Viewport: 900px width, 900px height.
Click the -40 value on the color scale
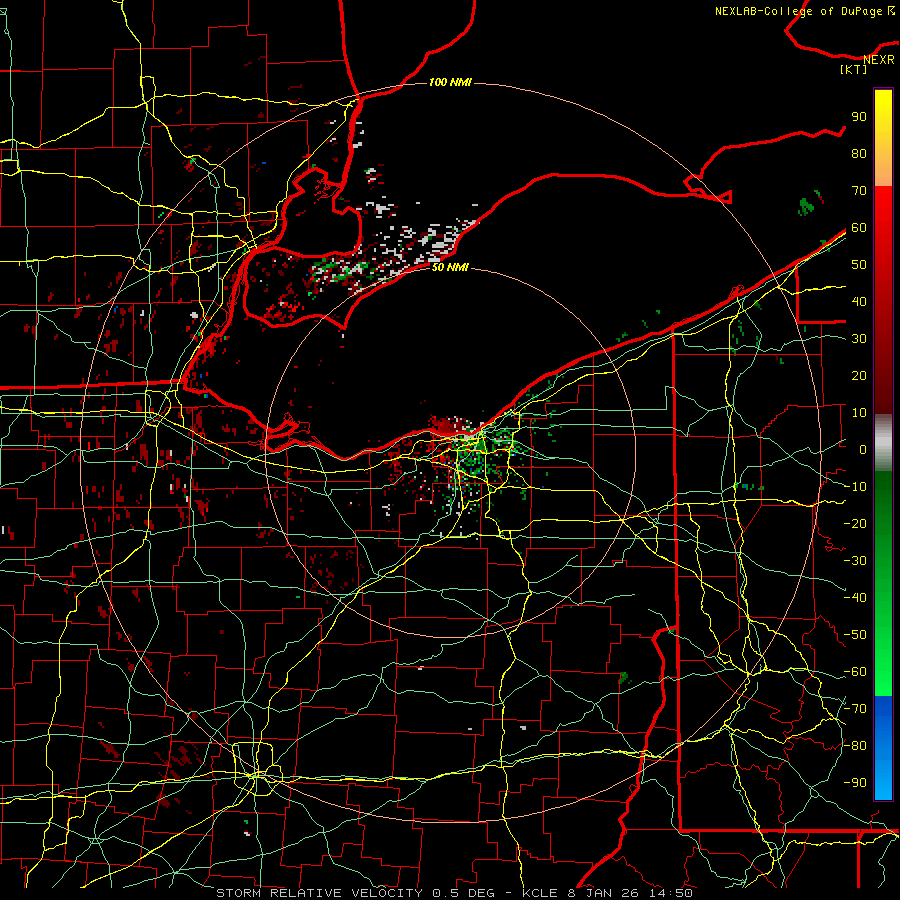point(855,598)
